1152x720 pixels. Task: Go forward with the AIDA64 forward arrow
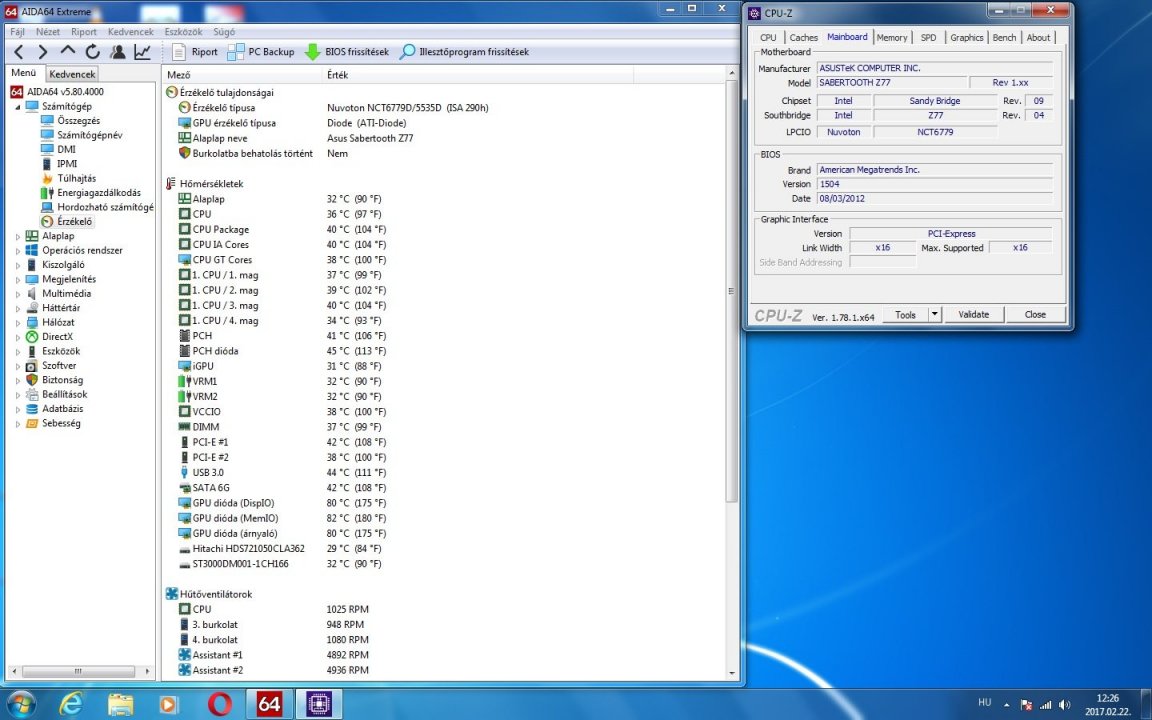(43, 51)
